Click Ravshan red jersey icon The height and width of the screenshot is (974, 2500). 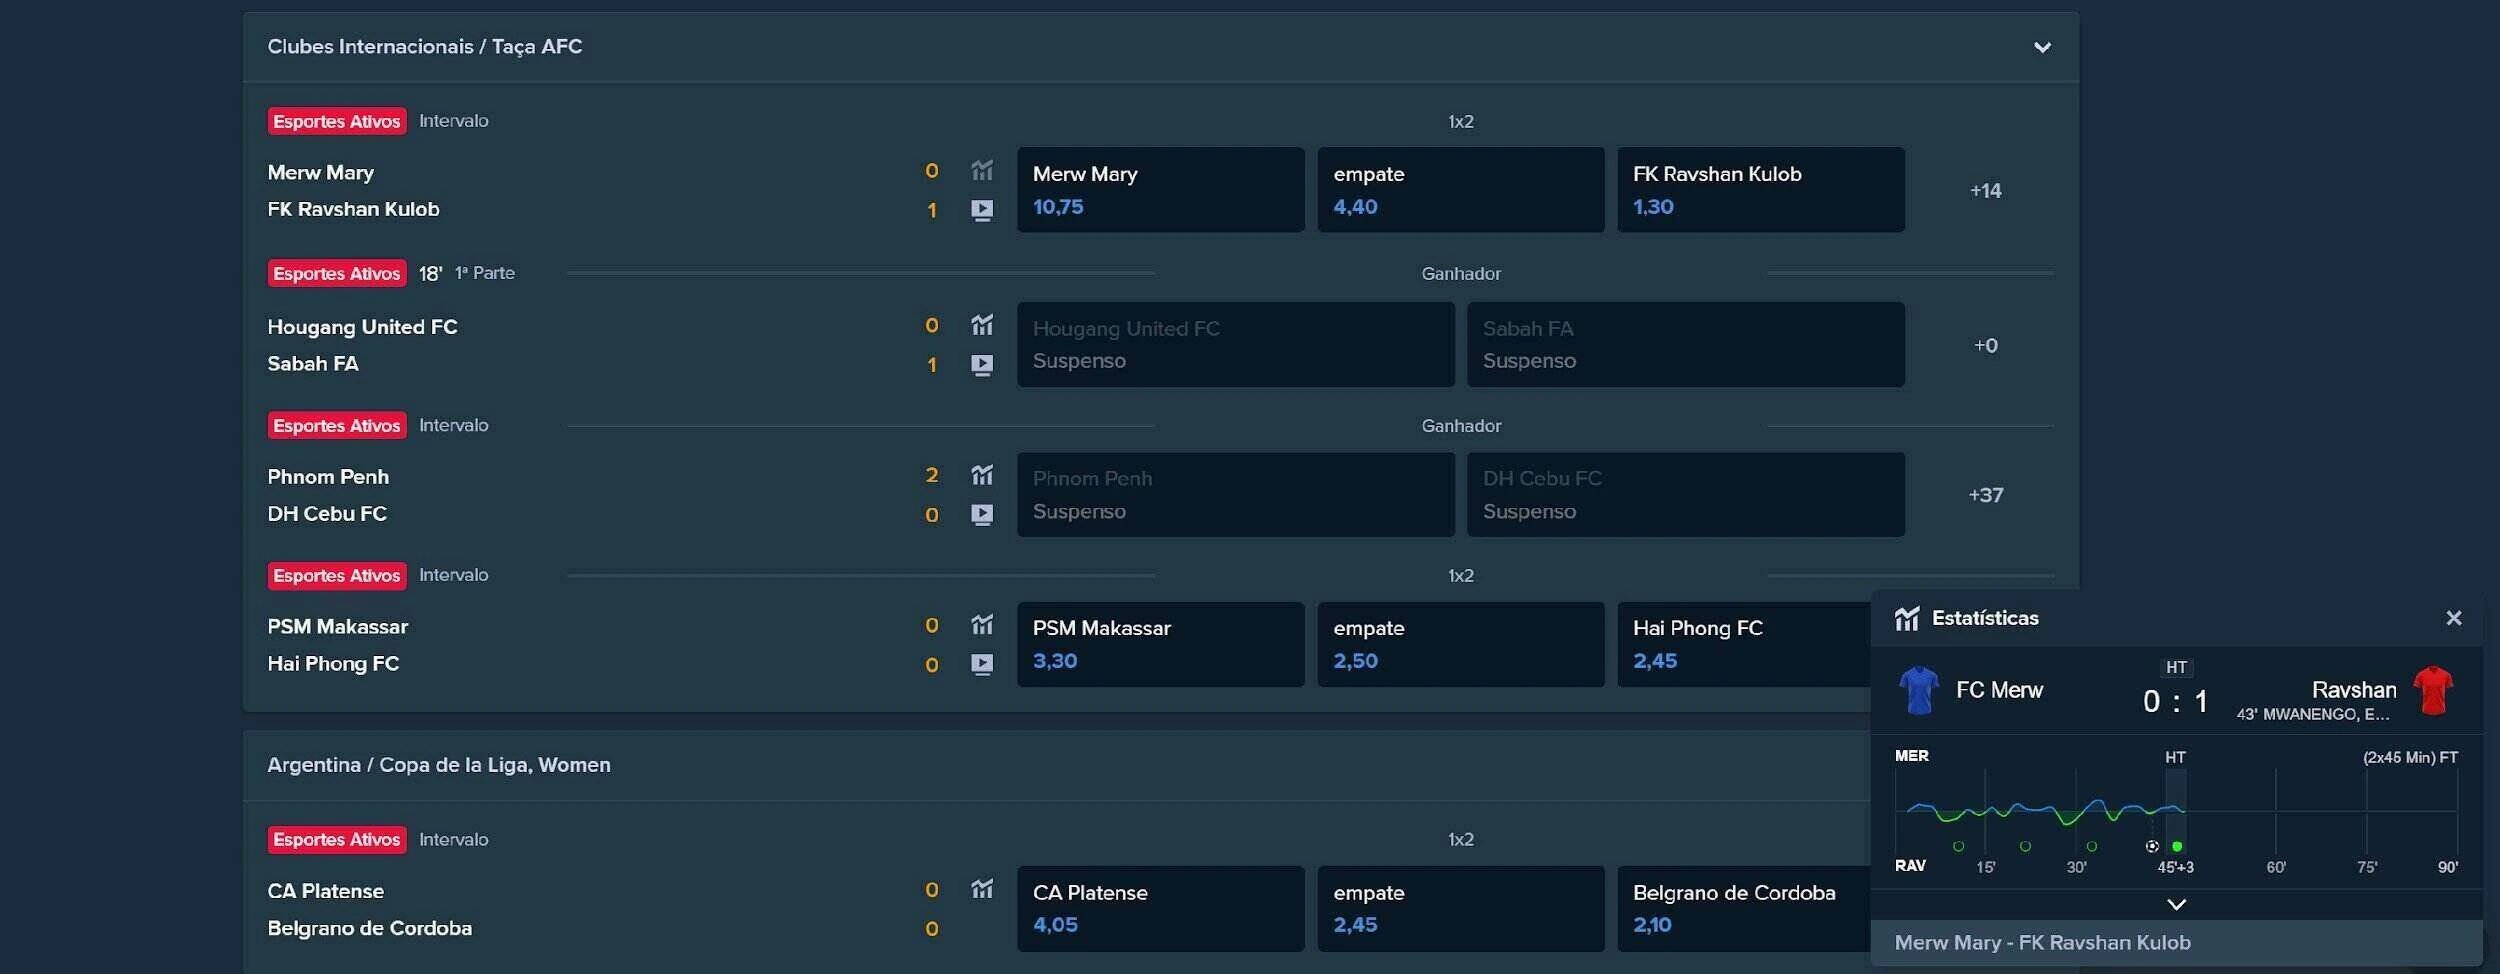2433,690
